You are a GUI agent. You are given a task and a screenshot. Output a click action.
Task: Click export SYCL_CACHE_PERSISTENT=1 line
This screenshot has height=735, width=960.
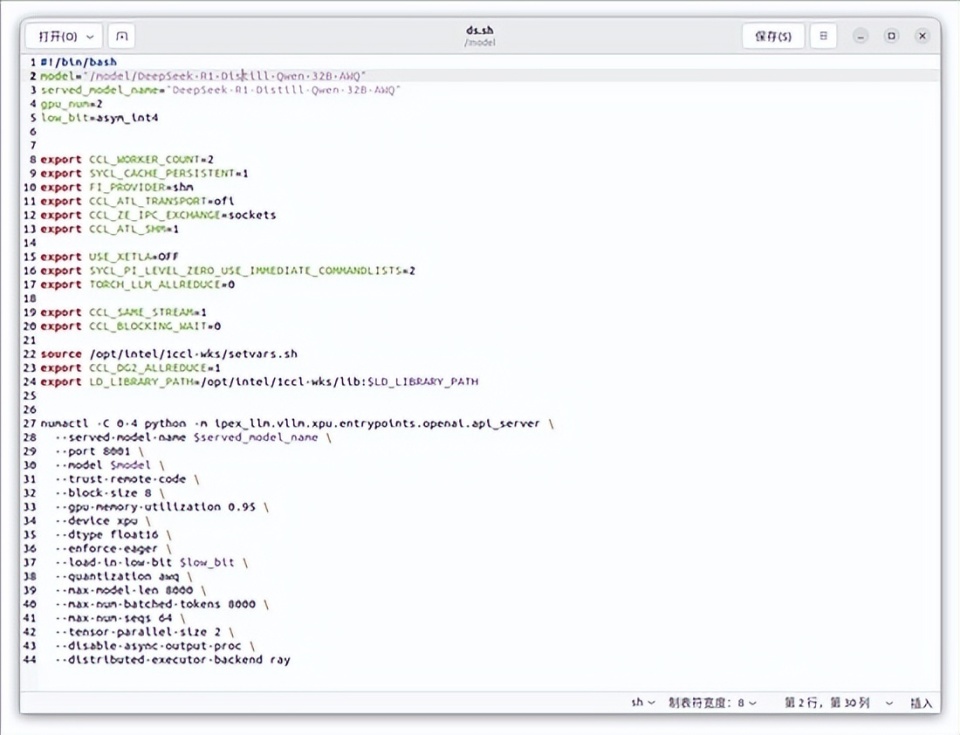(144, 173)
